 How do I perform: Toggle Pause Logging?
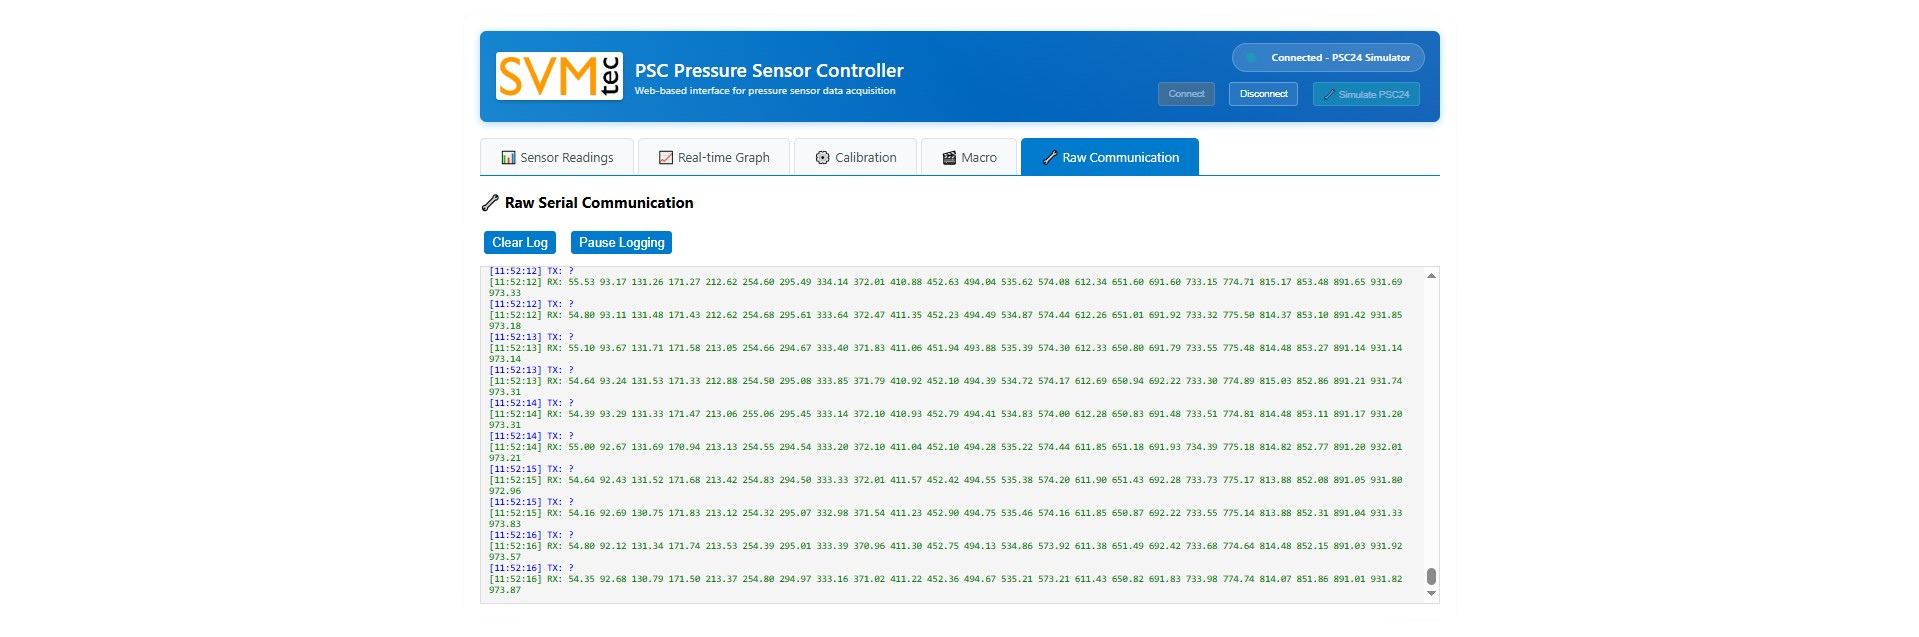(621, 243)
